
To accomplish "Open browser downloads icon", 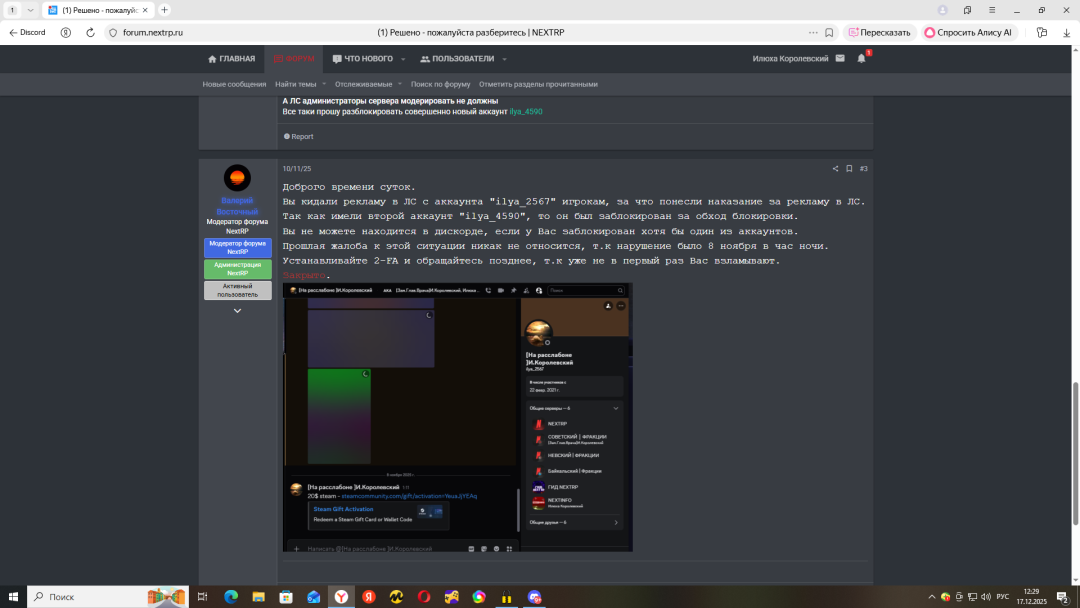I will point(1064,32).
